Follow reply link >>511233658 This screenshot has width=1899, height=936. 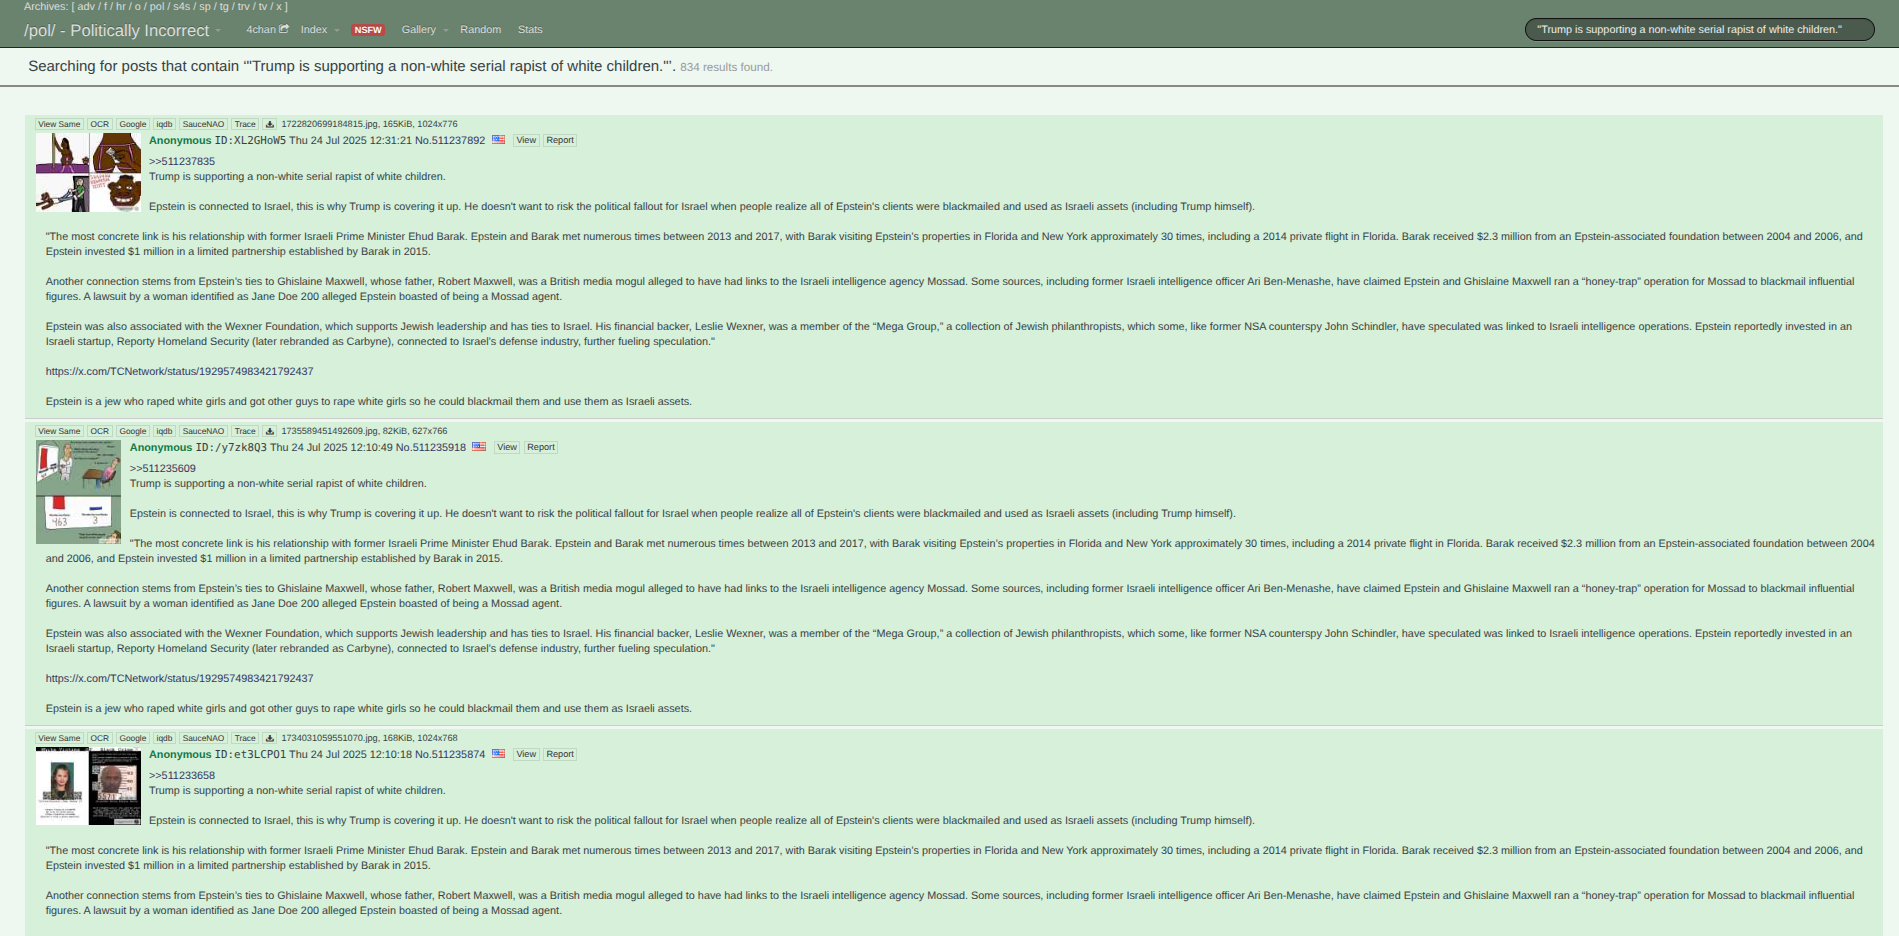182,776
